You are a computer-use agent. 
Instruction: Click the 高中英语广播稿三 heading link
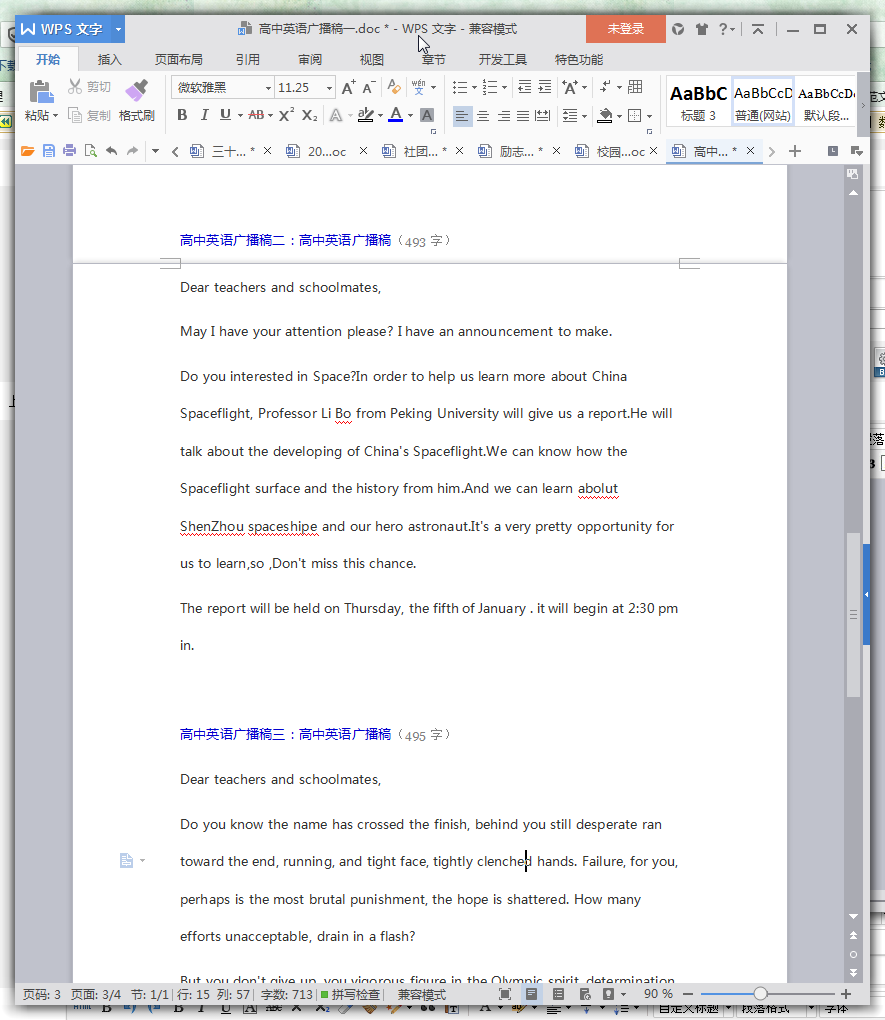285,734
